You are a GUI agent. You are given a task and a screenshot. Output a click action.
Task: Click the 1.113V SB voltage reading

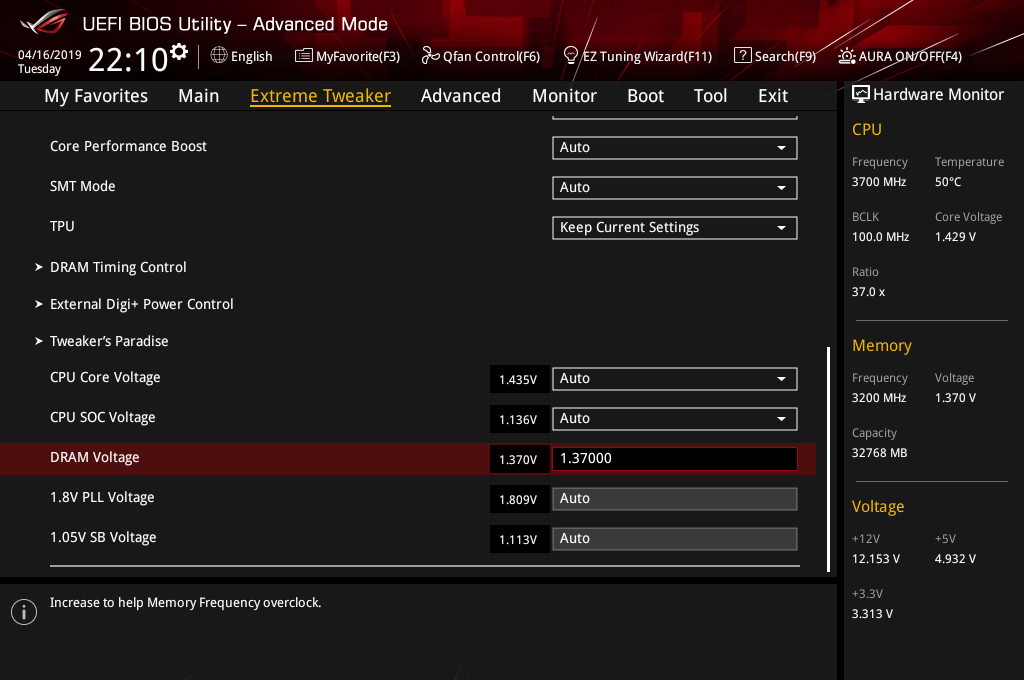pos(519,540)
